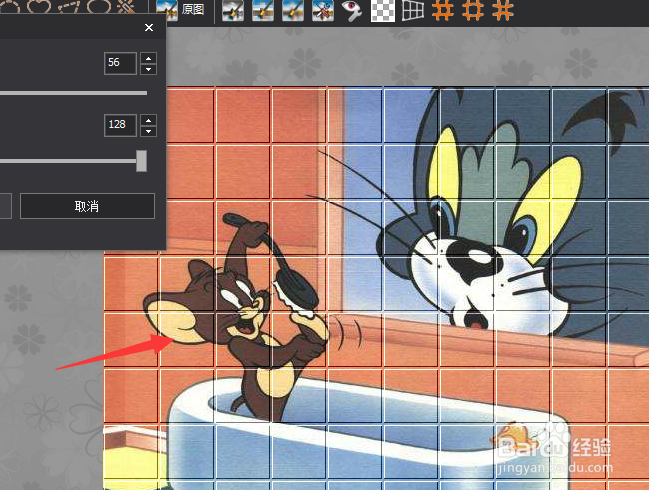Click the slider track under the 56 field
Screen dimensions: 649x490
[73, 93]
